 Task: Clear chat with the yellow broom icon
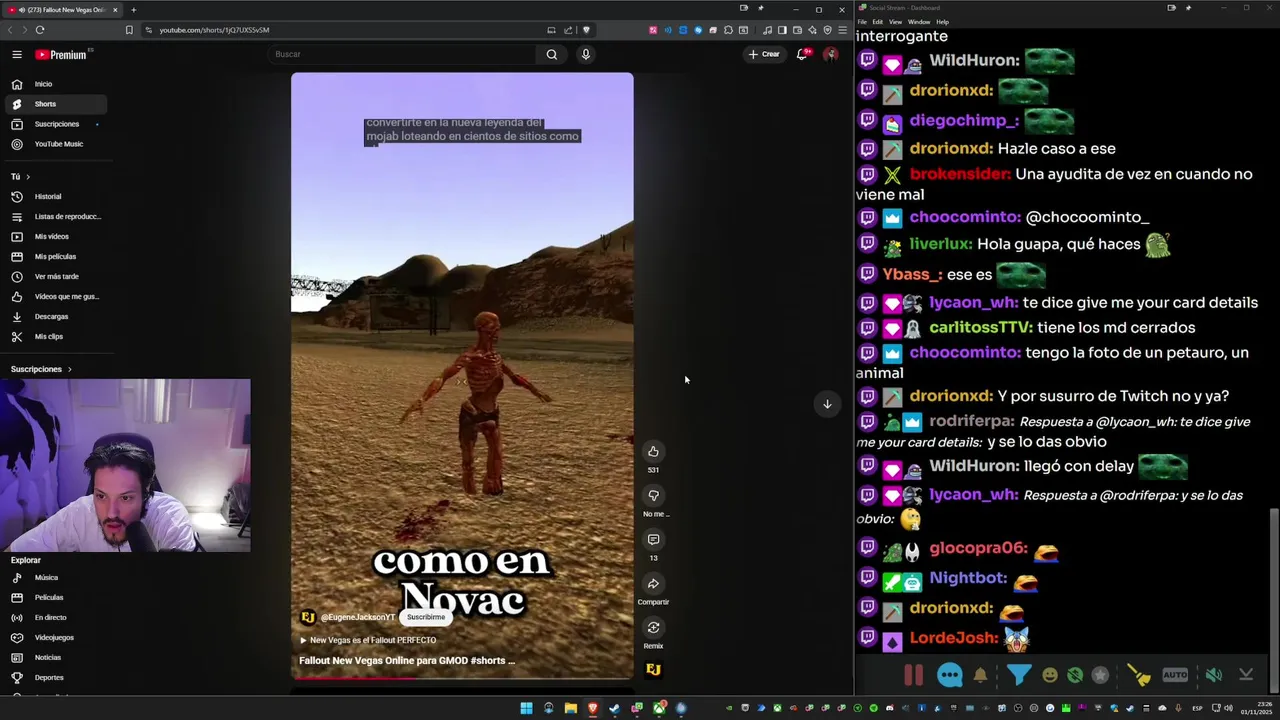click(1139, 675)
